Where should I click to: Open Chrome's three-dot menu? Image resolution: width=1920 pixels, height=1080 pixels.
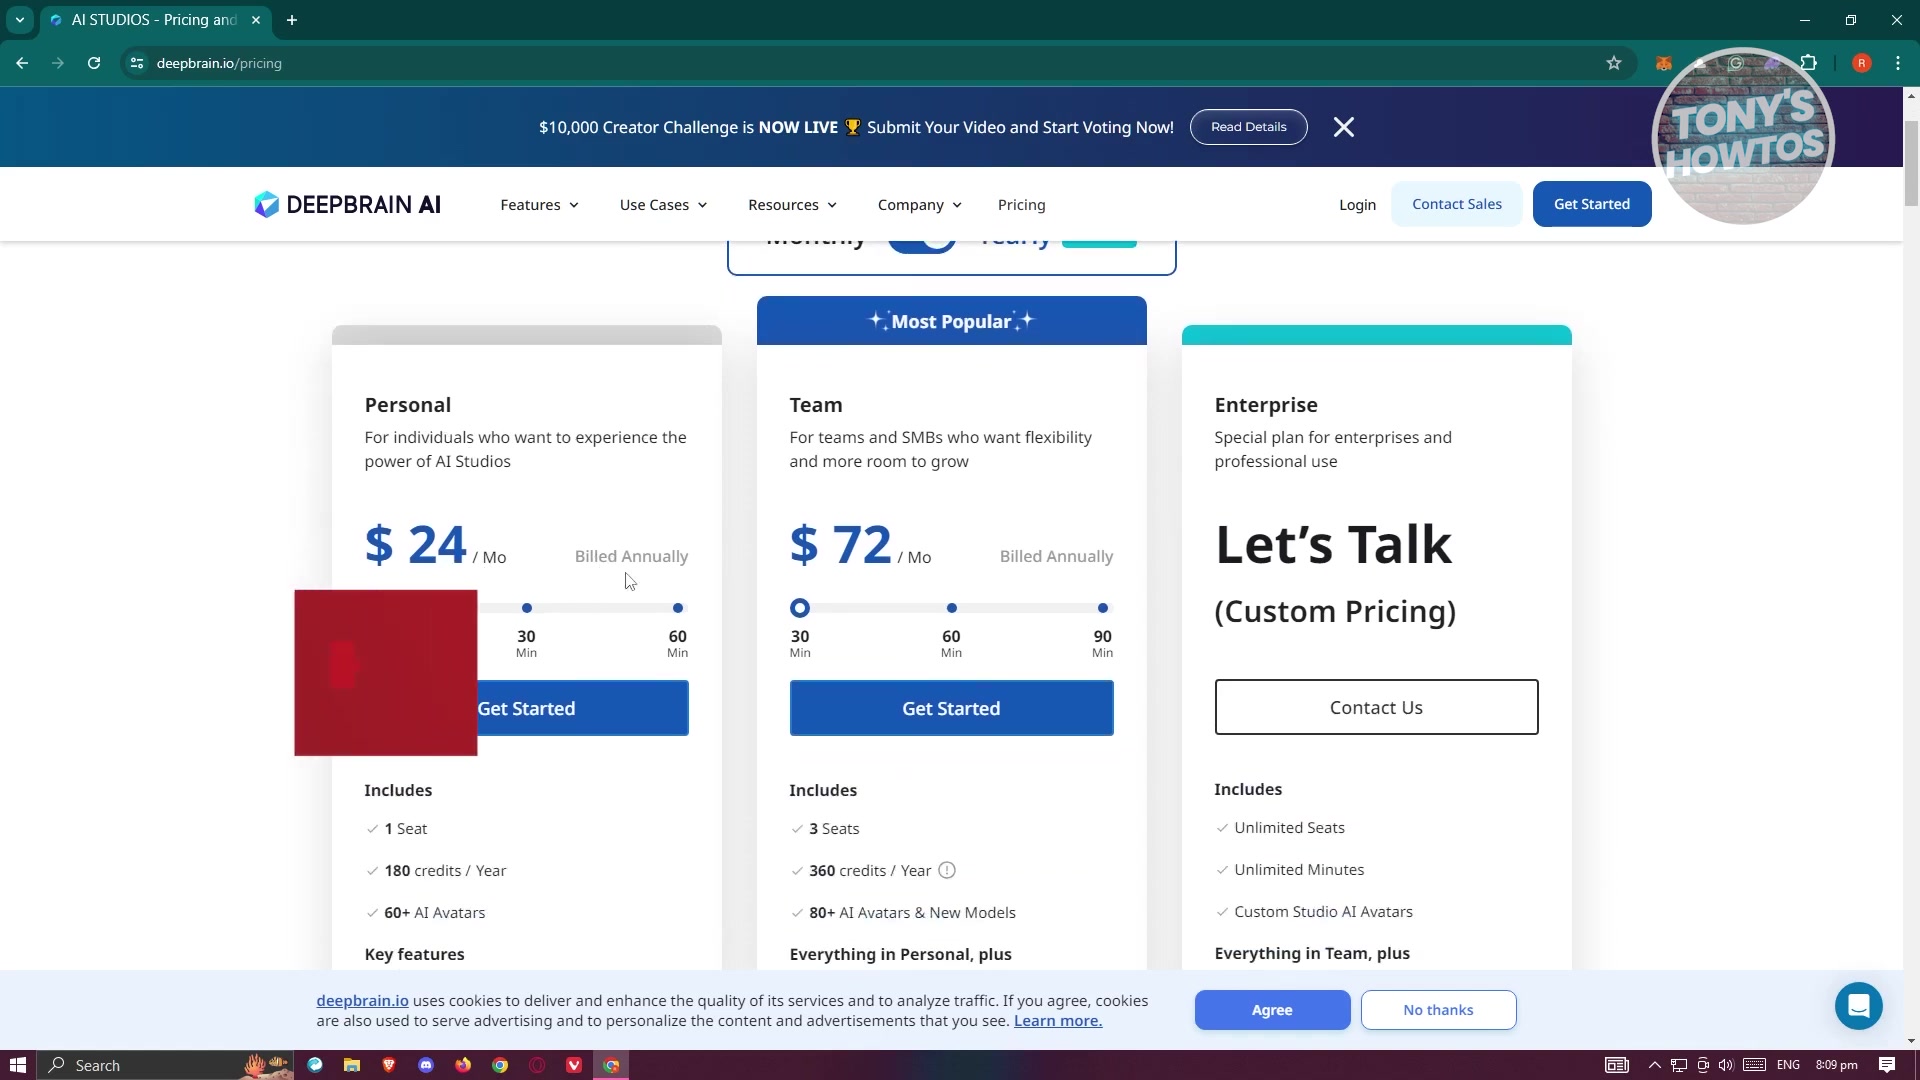pyautogui.click(x=1898, y=63)
